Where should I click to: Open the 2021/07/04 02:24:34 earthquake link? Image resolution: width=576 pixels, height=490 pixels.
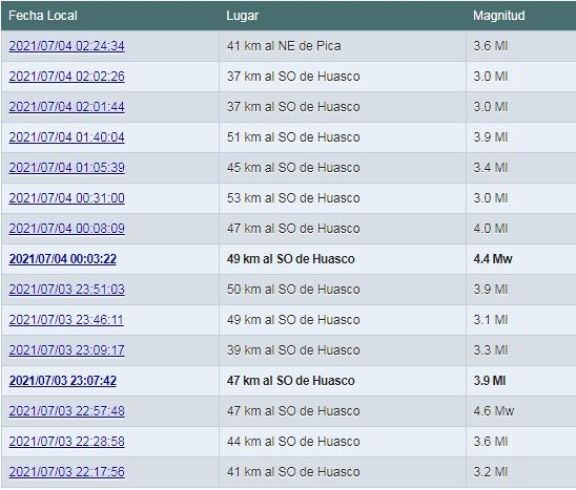click(66, 46)
